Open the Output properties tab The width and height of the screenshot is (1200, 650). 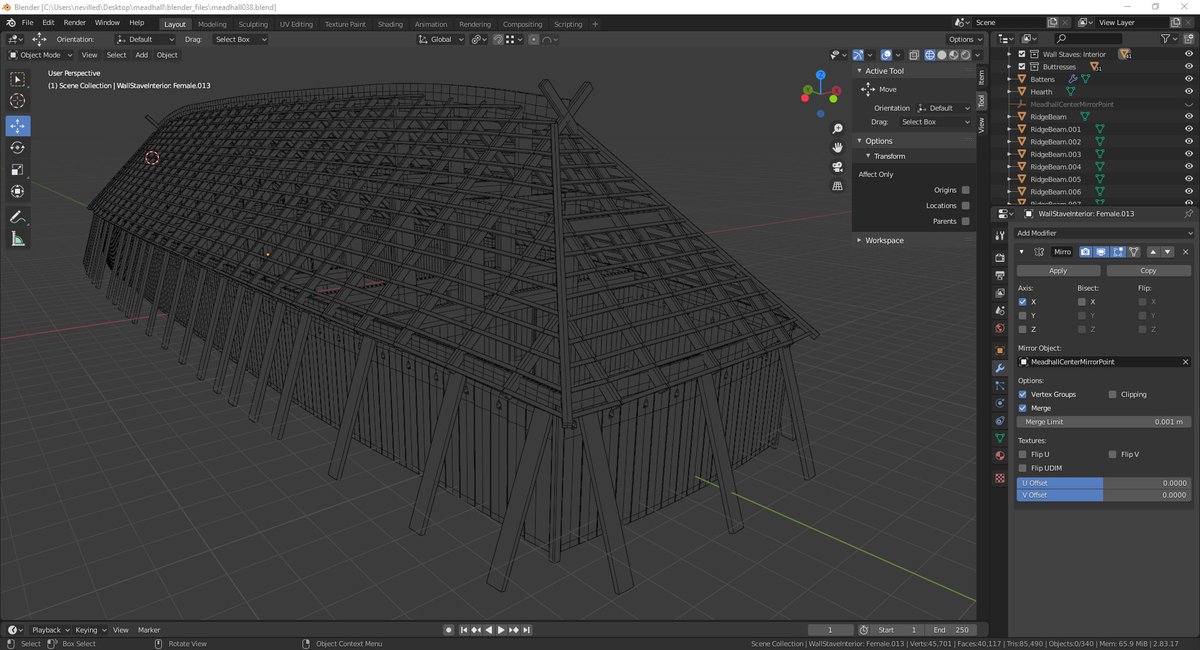pyautogui.click(x=999, y=275)
